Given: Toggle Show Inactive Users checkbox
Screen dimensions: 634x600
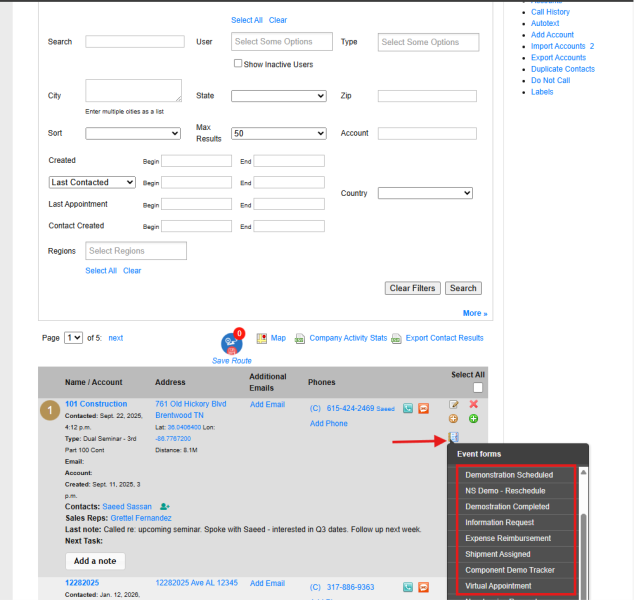Looking at the screenshot, I should pos(238,63).
